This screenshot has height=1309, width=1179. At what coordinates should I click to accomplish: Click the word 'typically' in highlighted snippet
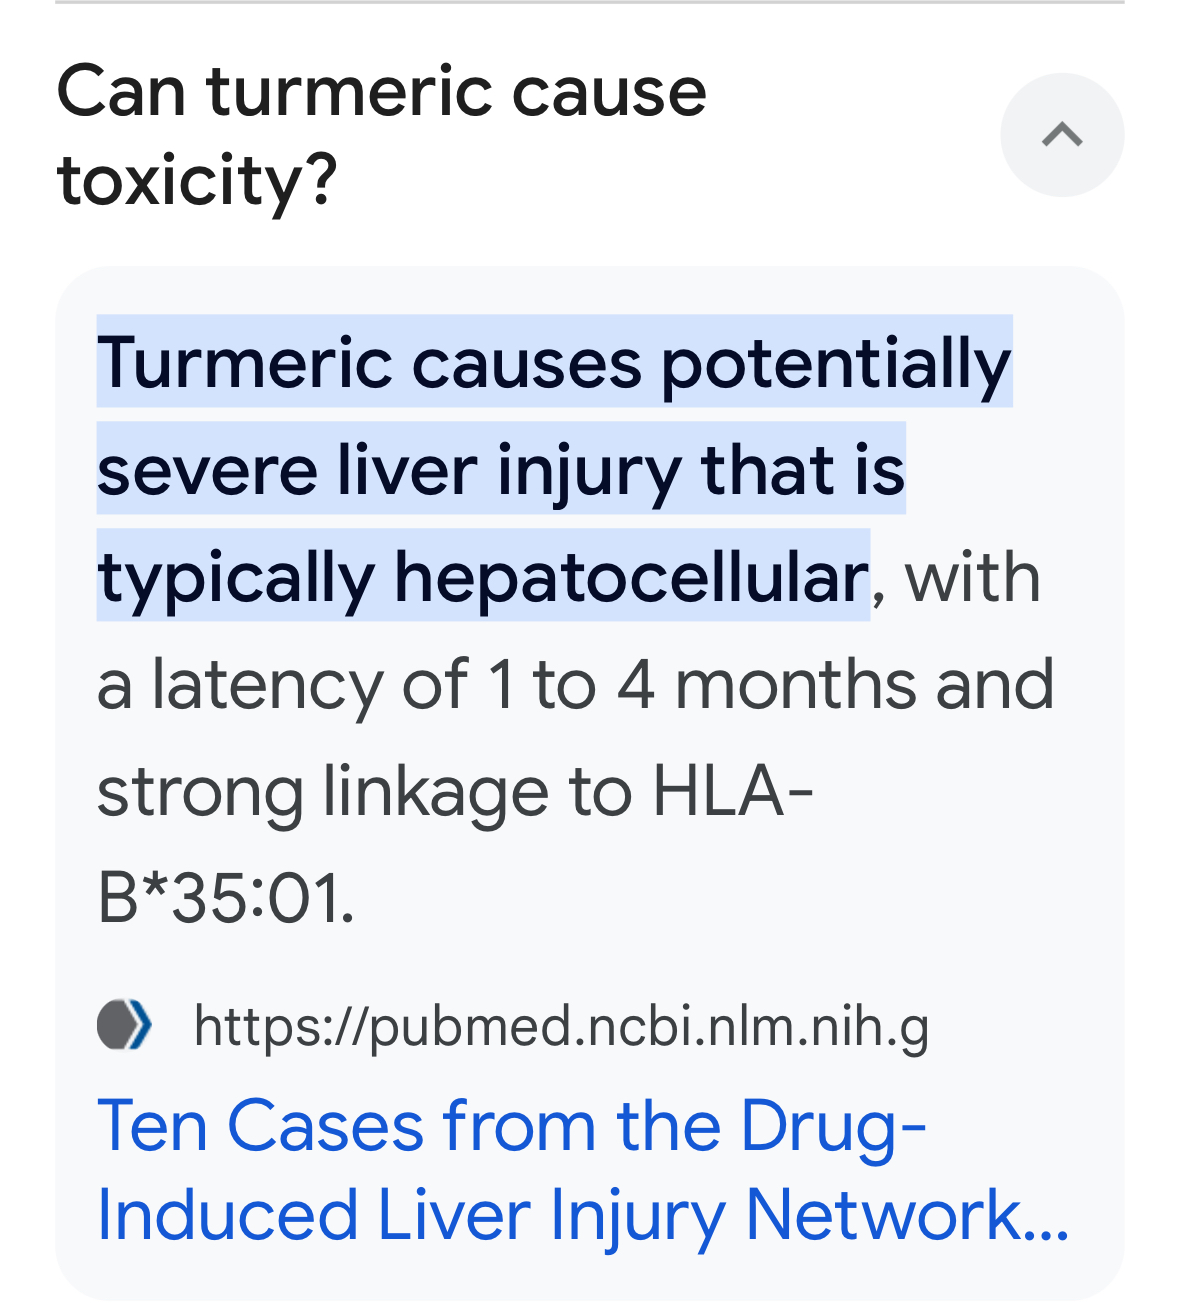(236, 579)
